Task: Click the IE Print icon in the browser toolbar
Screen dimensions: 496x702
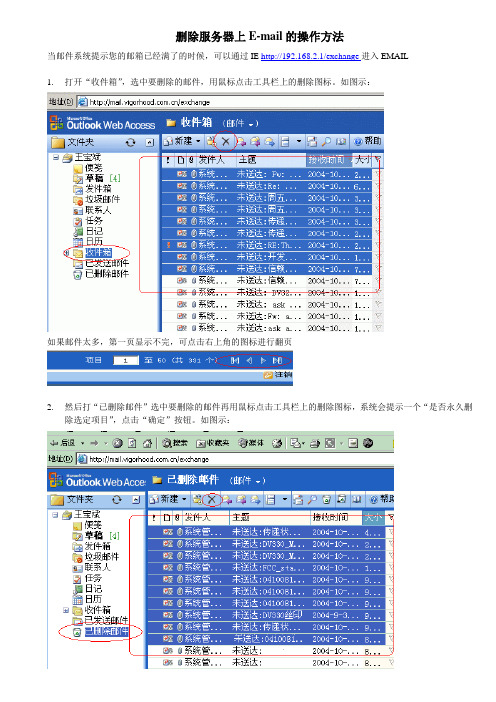Action: [315, 443]
